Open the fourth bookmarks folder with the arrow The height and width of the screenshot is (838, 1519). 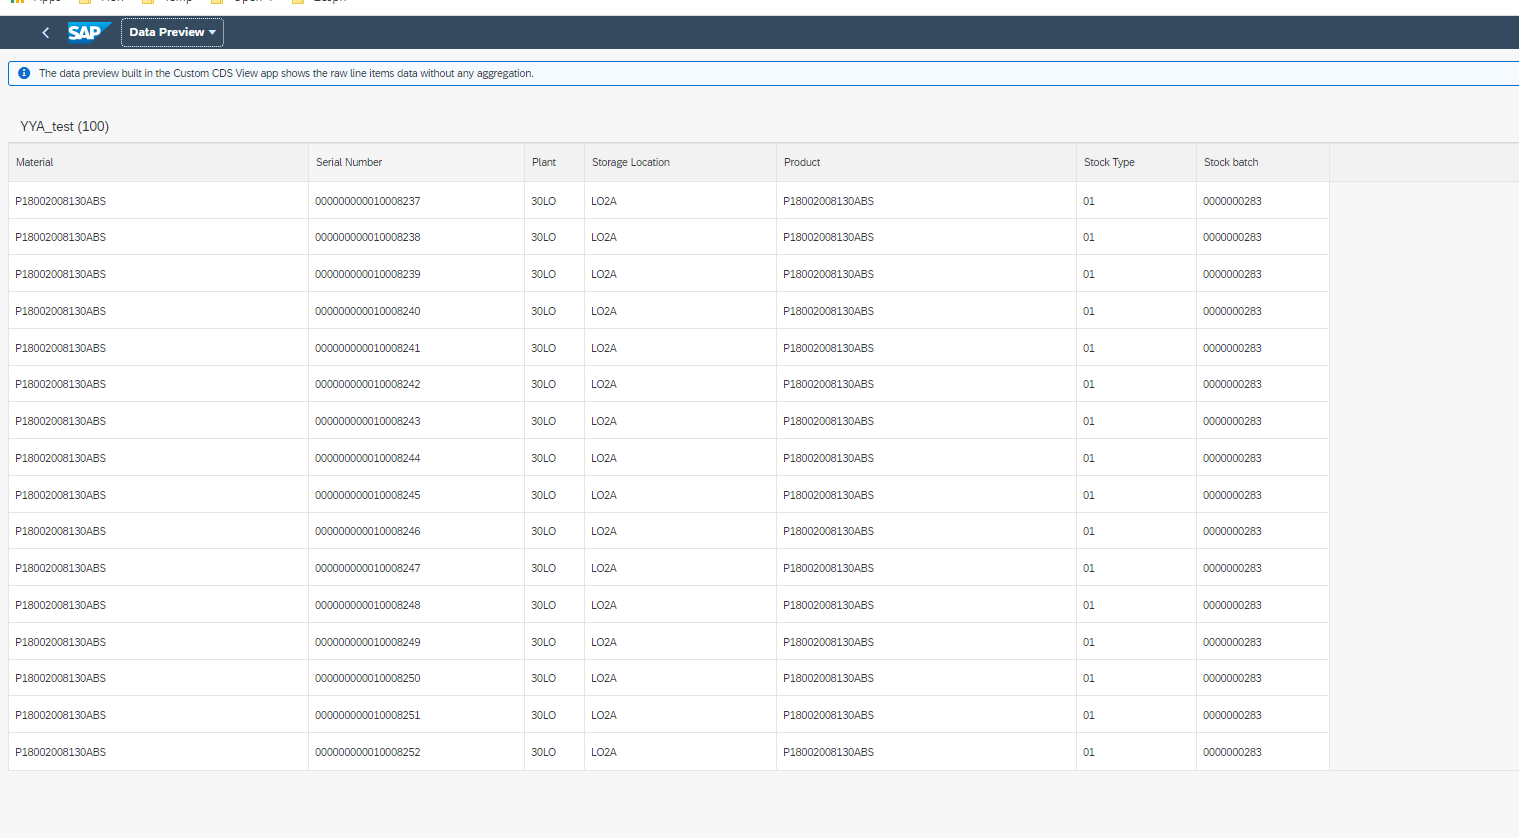click(243, 3)
